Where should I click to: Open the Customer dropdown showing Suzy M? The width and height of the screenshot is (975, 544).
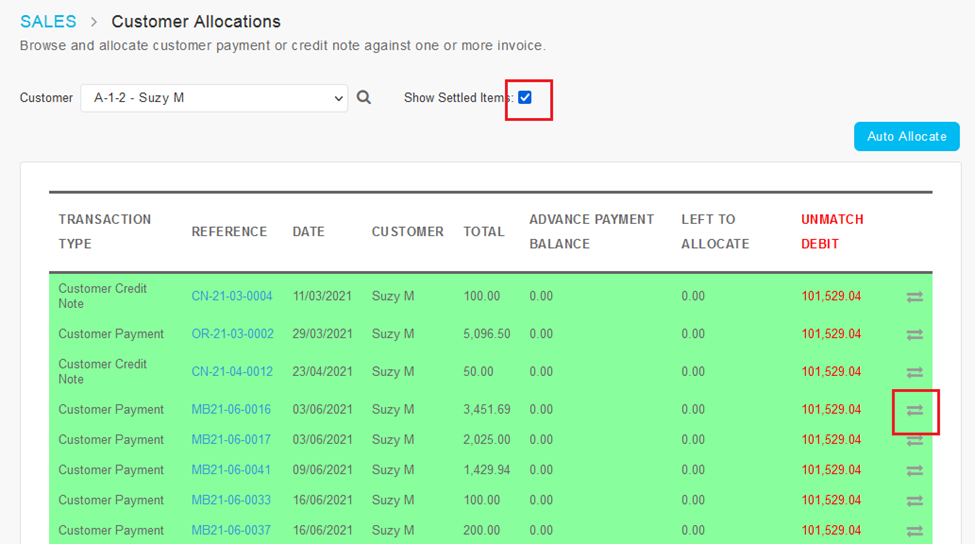(x=214, y=98)
